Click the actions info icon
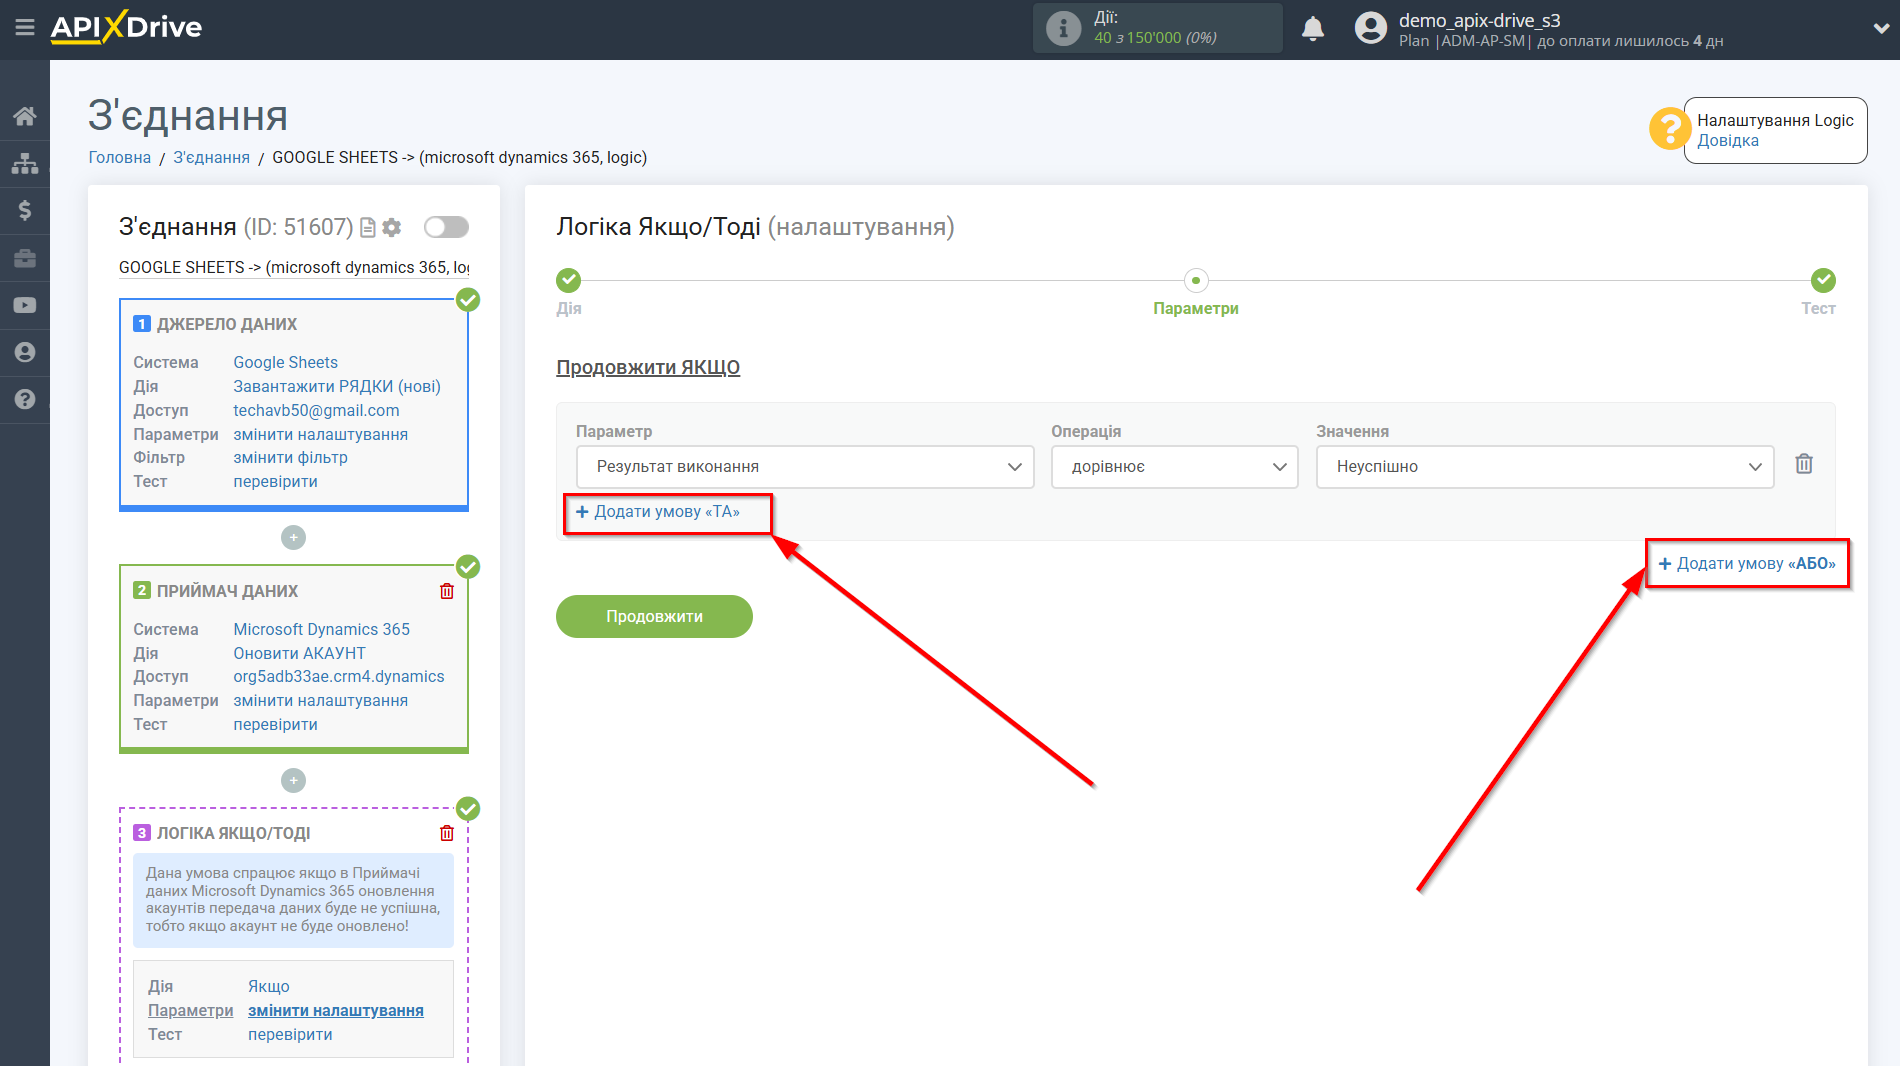 1063,28
